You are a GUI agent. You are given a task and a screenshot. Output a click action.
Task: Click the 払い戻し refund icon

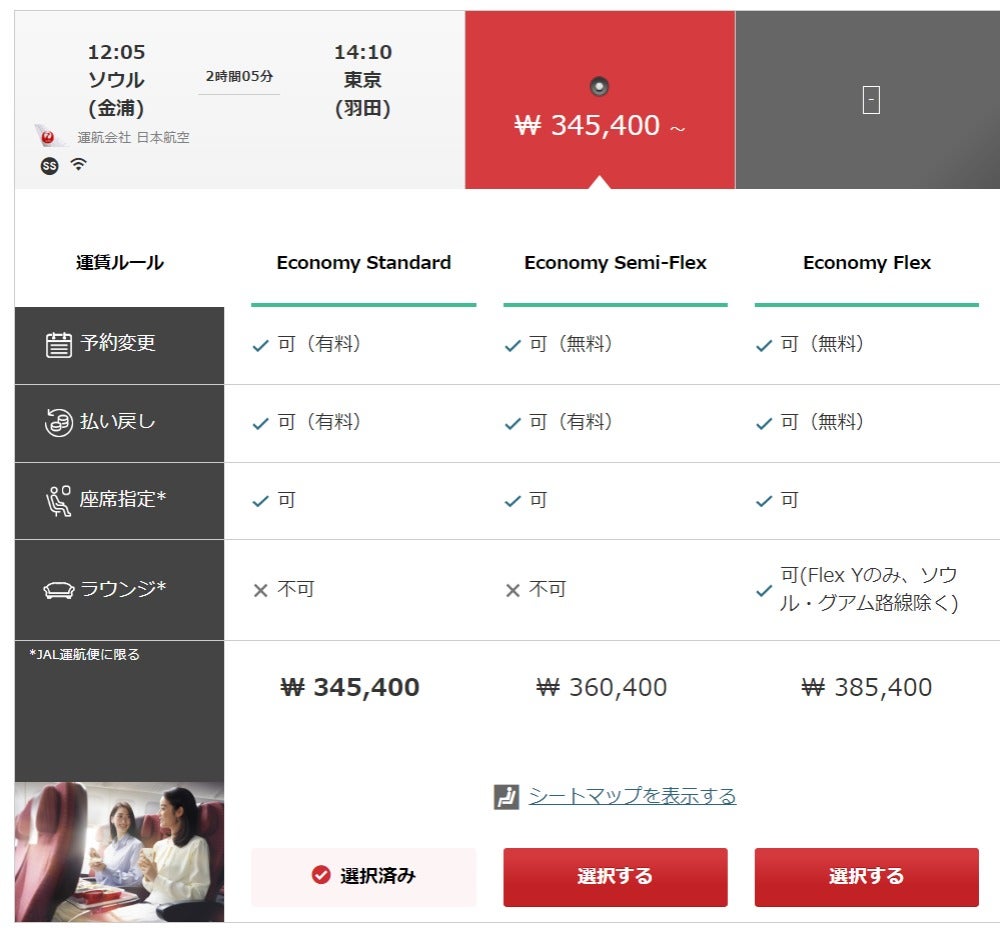coord(59,422)
